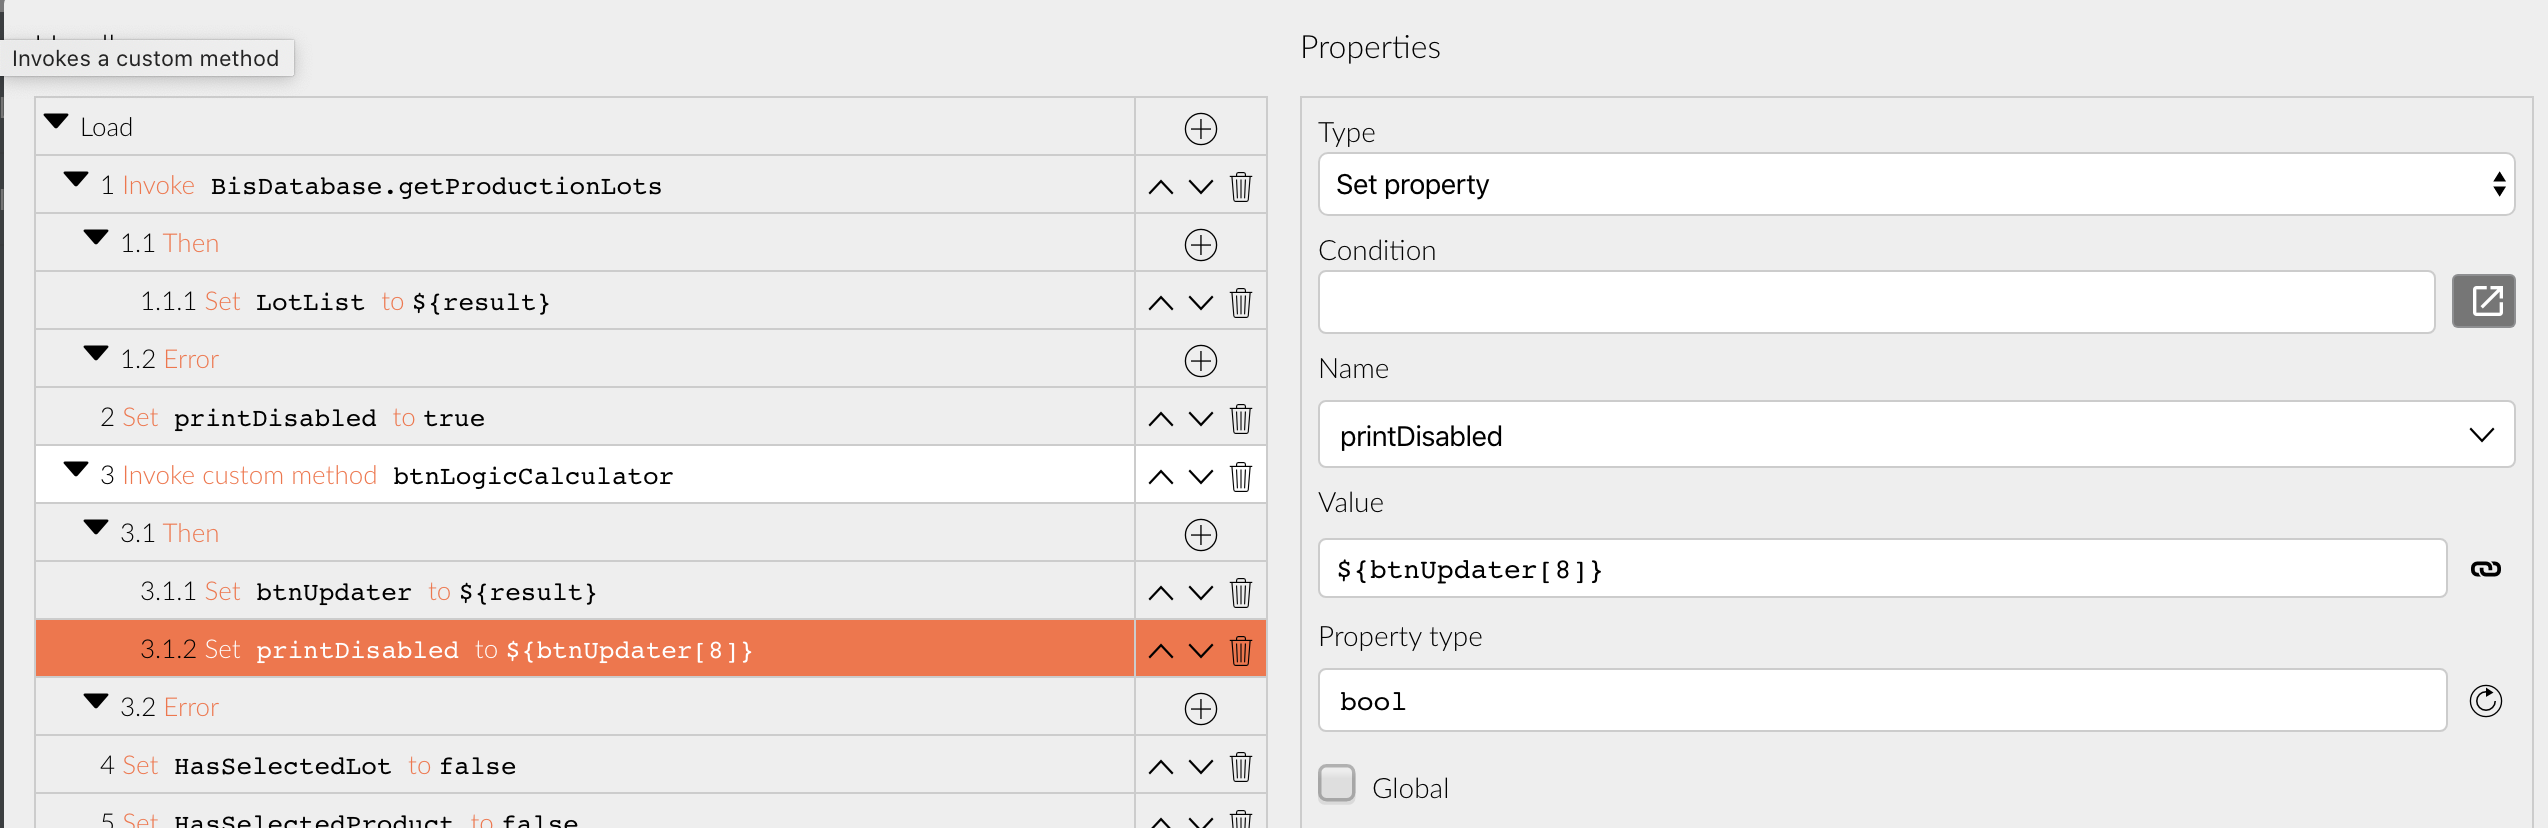Move Set printDisabled to true action down

point(1200,419)
